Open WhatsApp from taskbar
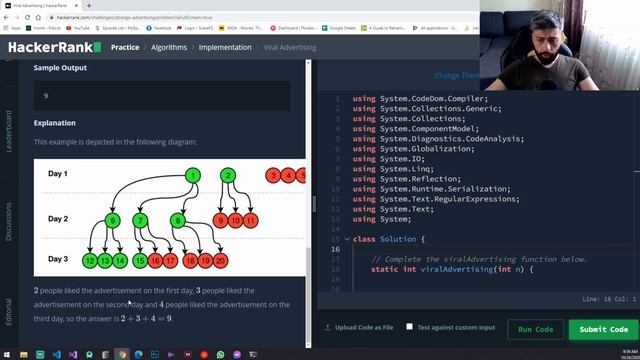 220,355
